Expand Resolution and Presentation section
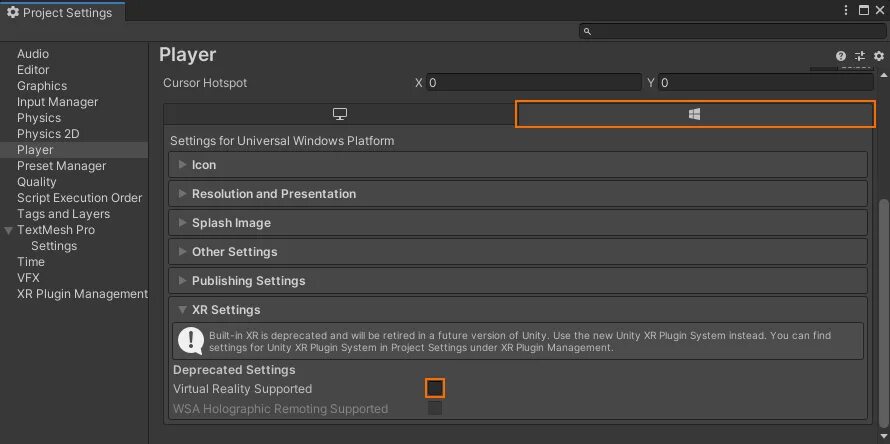This screenshot has width=890, height=444. click(518, 194)
